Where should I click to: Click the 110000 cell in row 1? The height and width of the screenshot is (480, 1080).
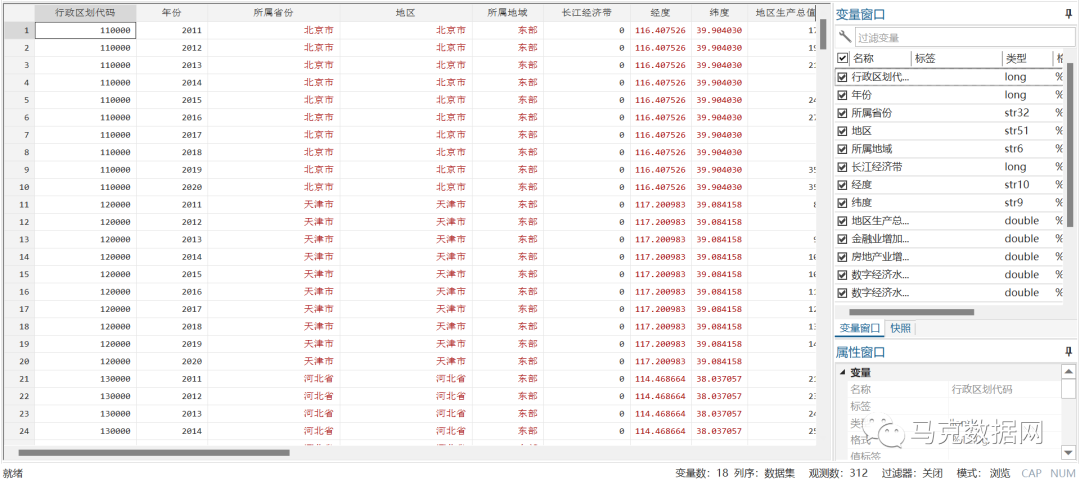[x=85, y=30]
